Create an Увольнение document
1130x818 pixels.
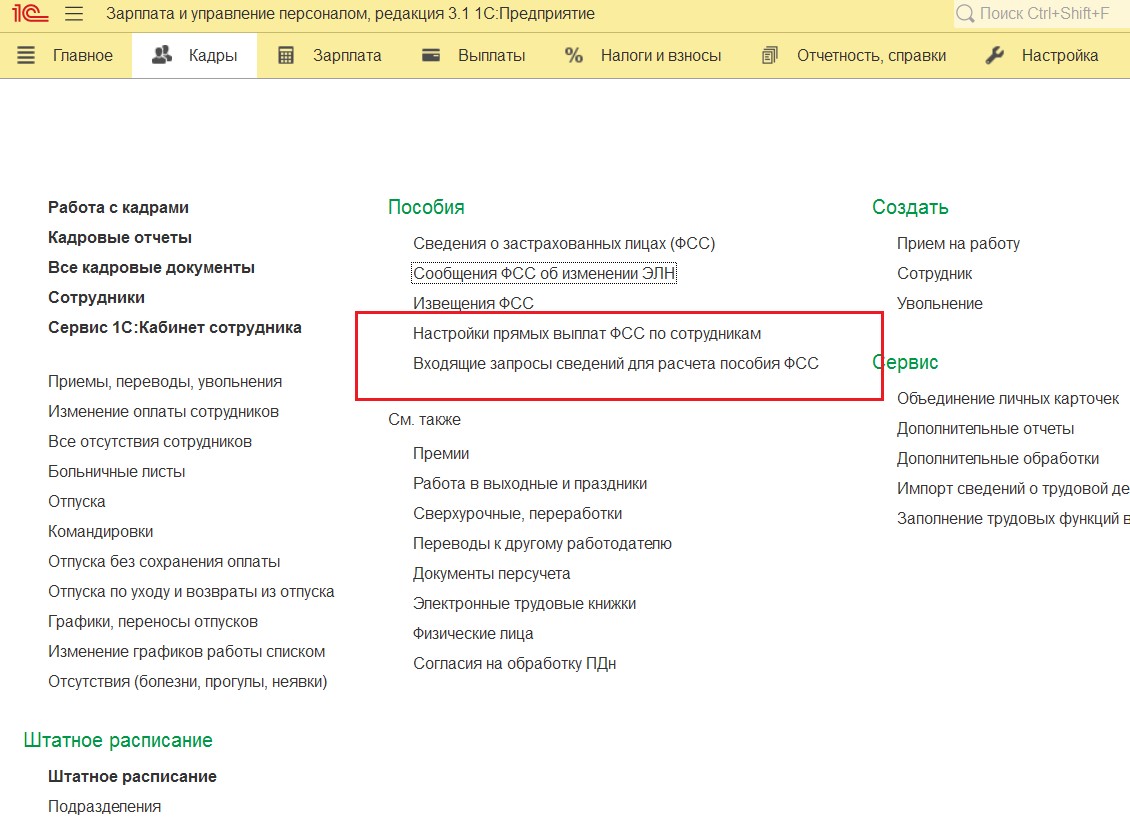(x=940, y=304)
